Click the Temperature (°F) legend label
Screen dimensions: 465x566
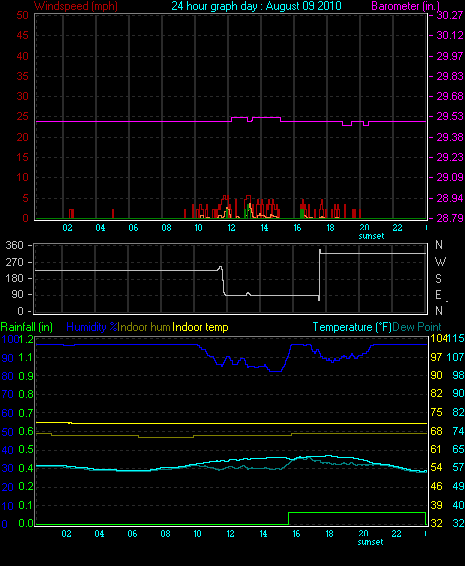point(352,327)
